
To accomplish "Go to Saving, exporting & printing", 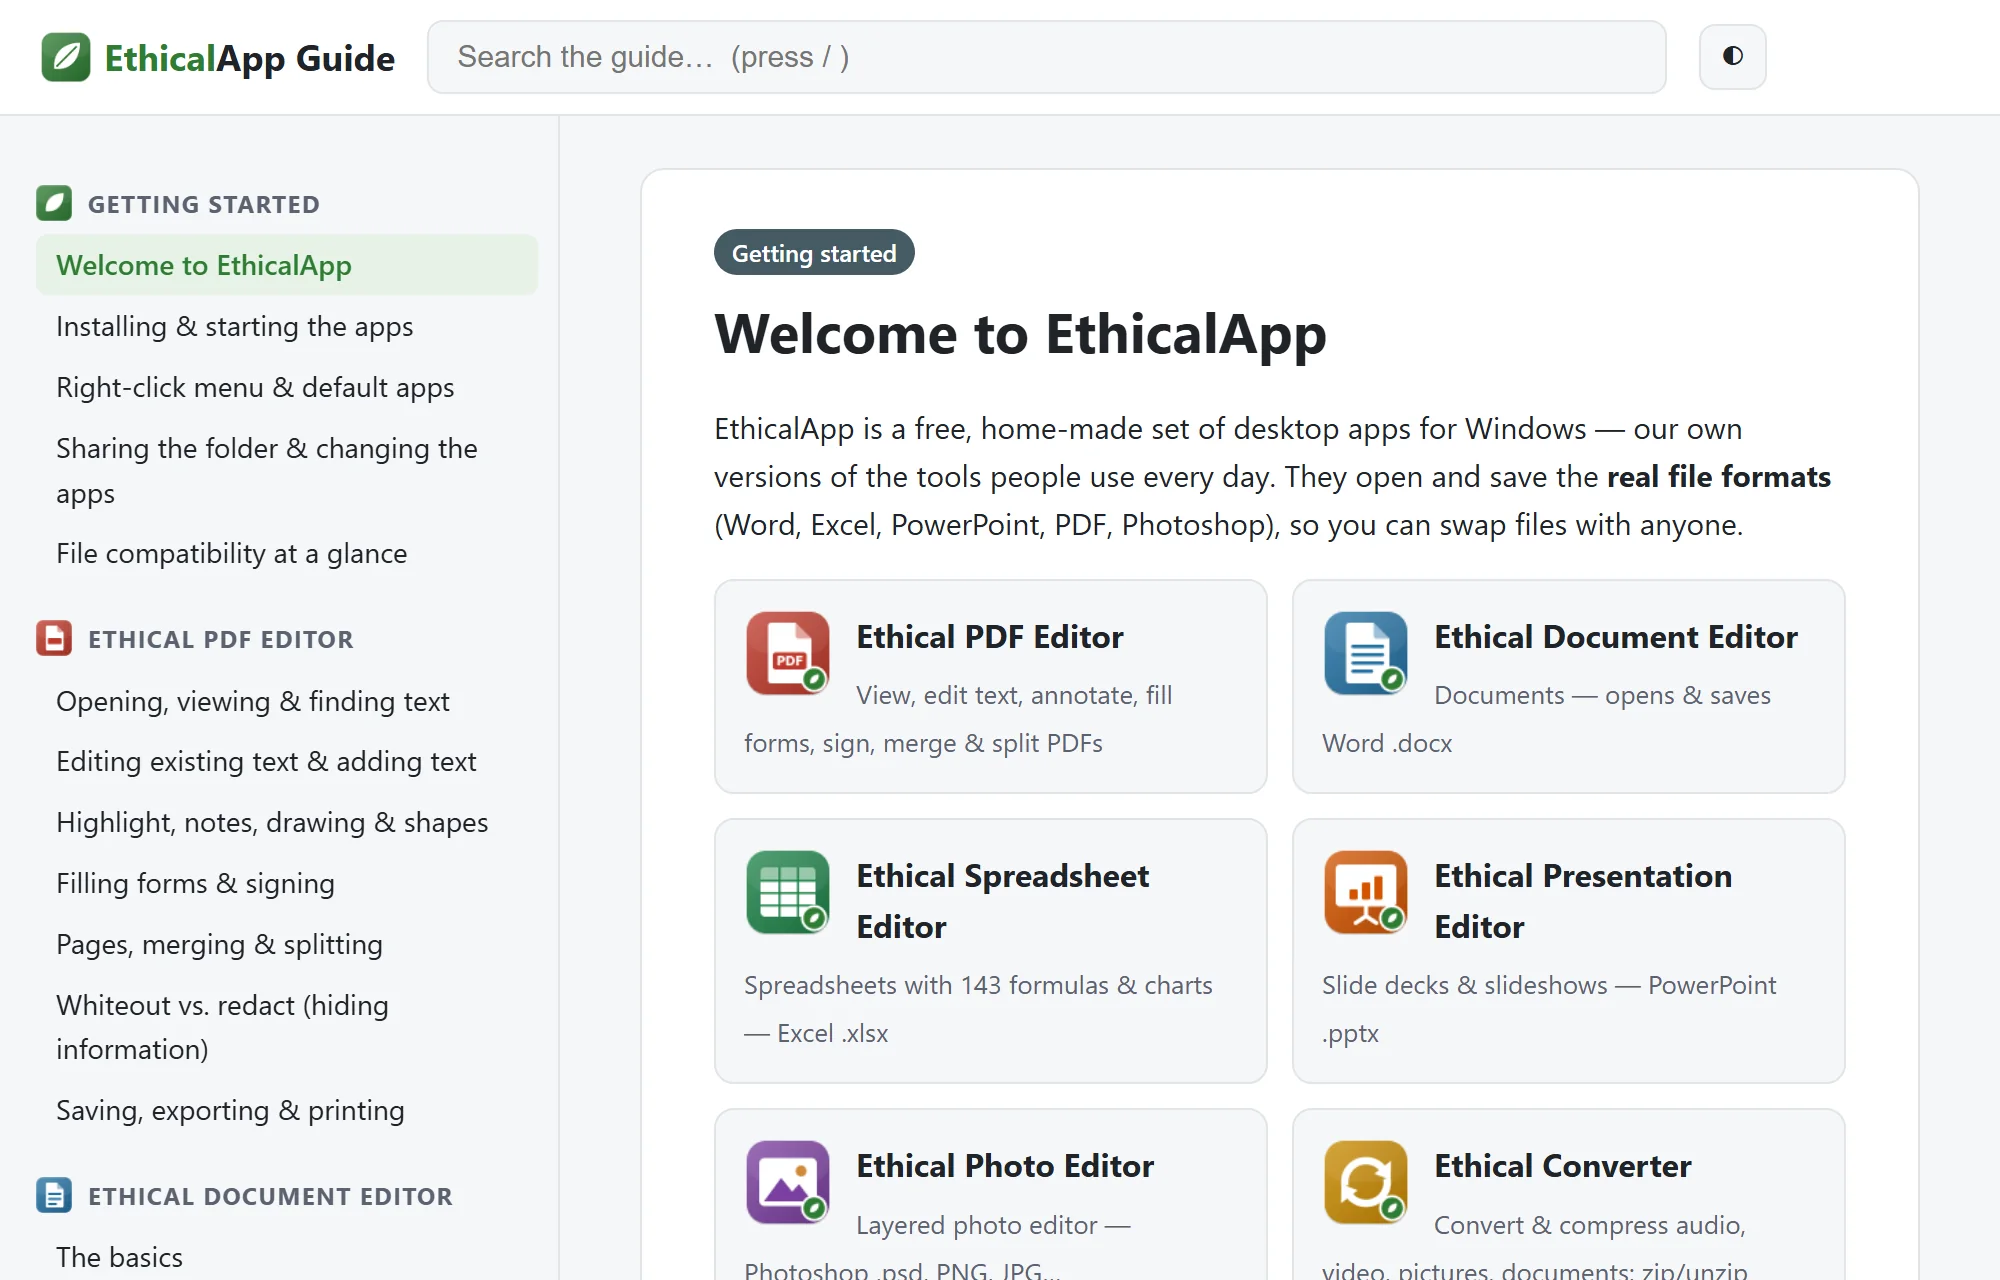I will [287, 1110].
